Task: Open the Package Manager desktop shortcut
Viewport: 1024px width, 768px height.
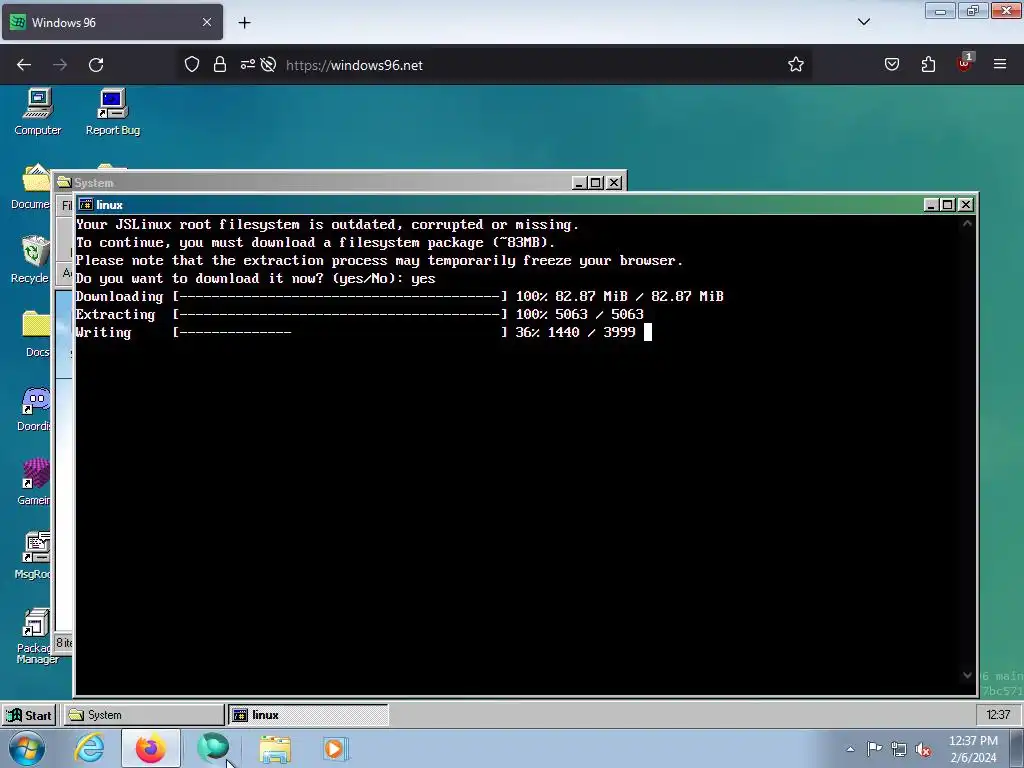Action: click(36, 636)
